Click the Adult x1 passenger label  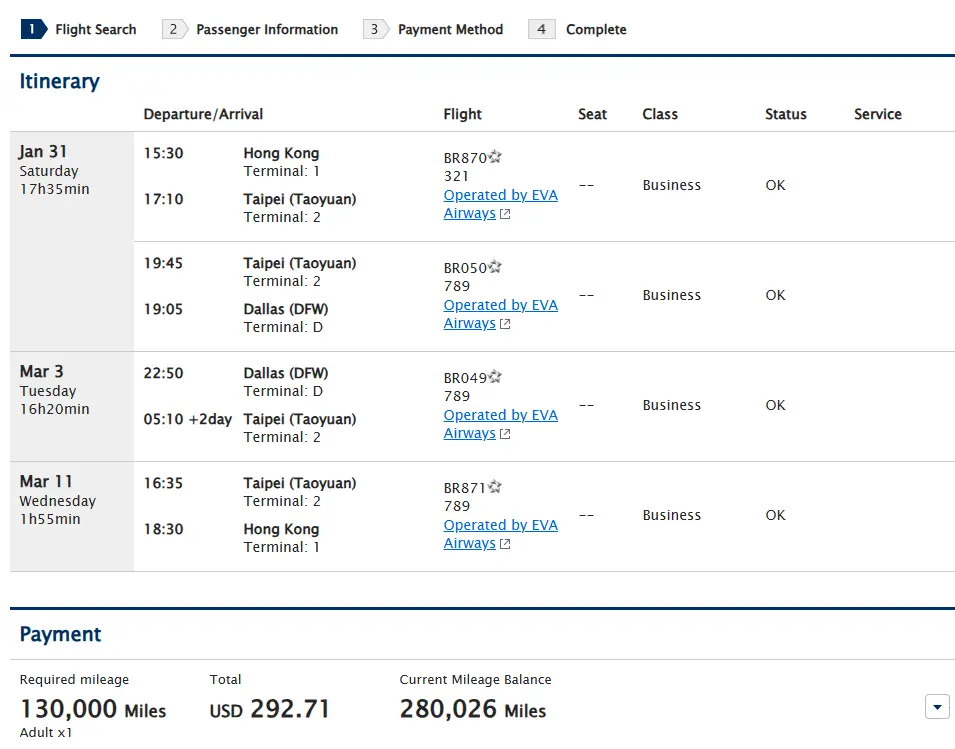click(x=46, y=733)
